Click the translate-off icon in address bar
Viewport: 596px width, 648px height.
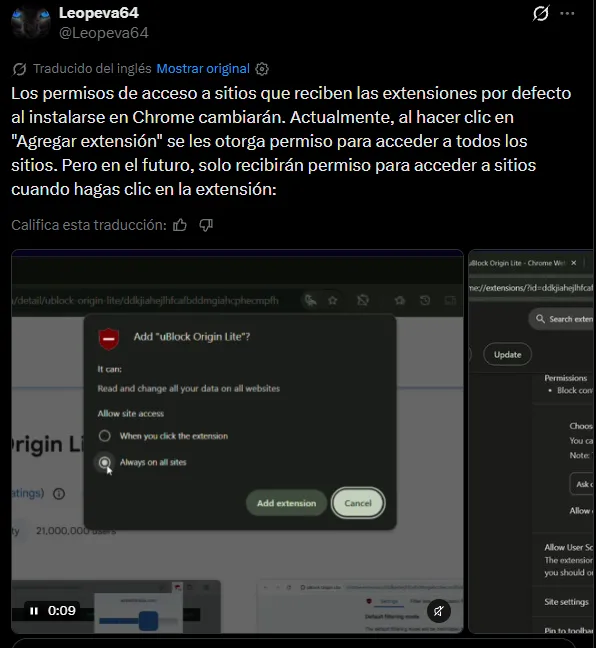[310, 300]
